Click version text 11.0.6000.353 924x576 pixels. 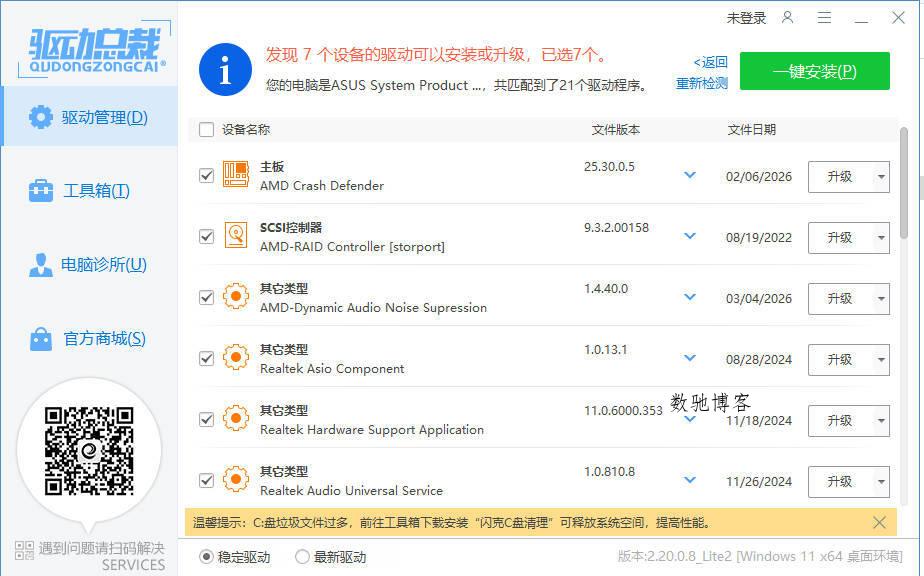tap(623, 411)
